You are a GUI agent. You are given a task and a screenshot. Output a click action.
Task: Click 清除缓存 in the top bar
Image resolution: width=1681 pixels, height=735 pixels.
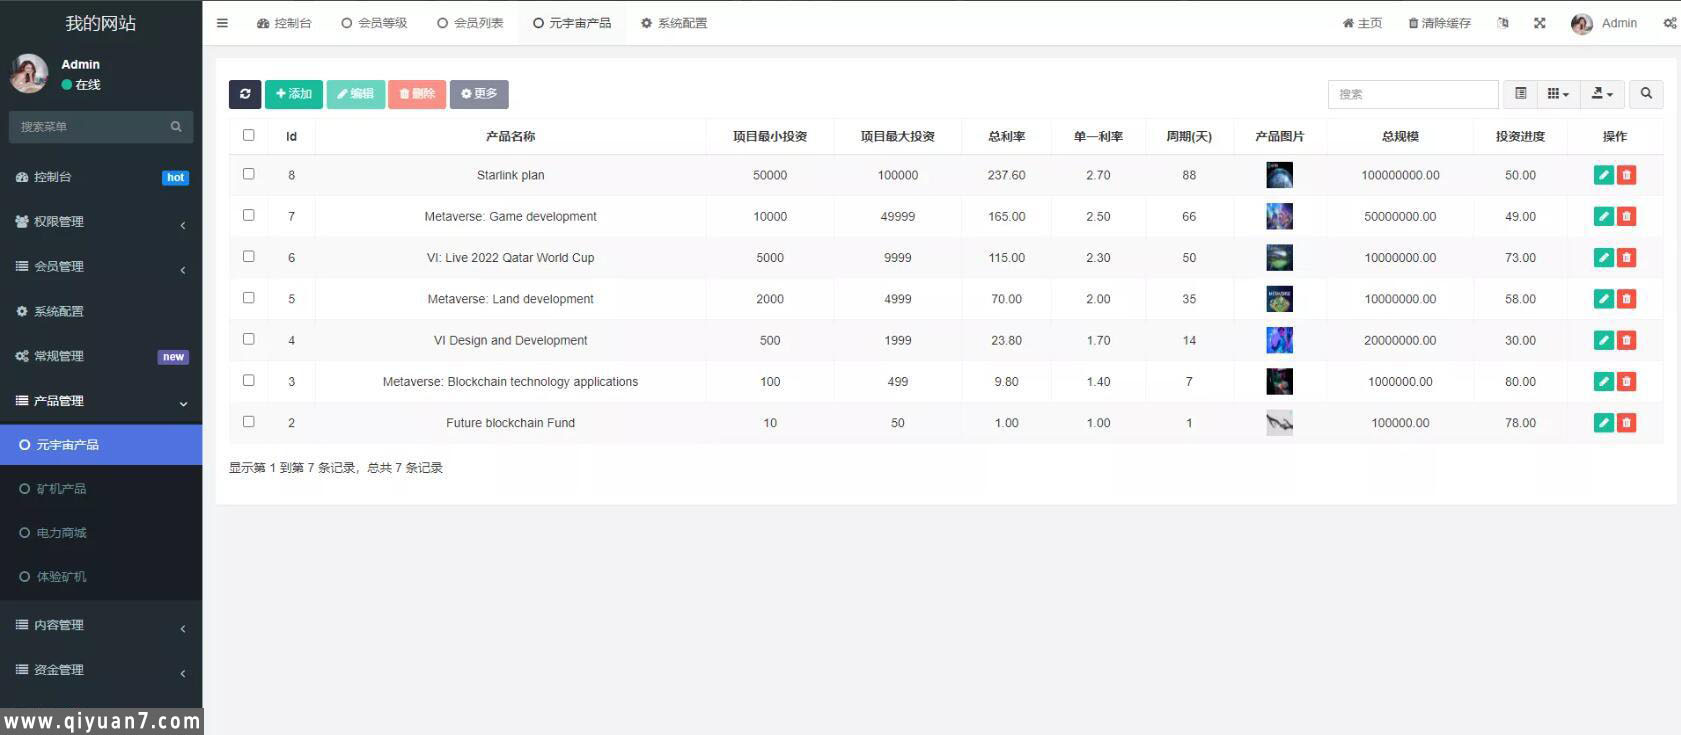1440,23
